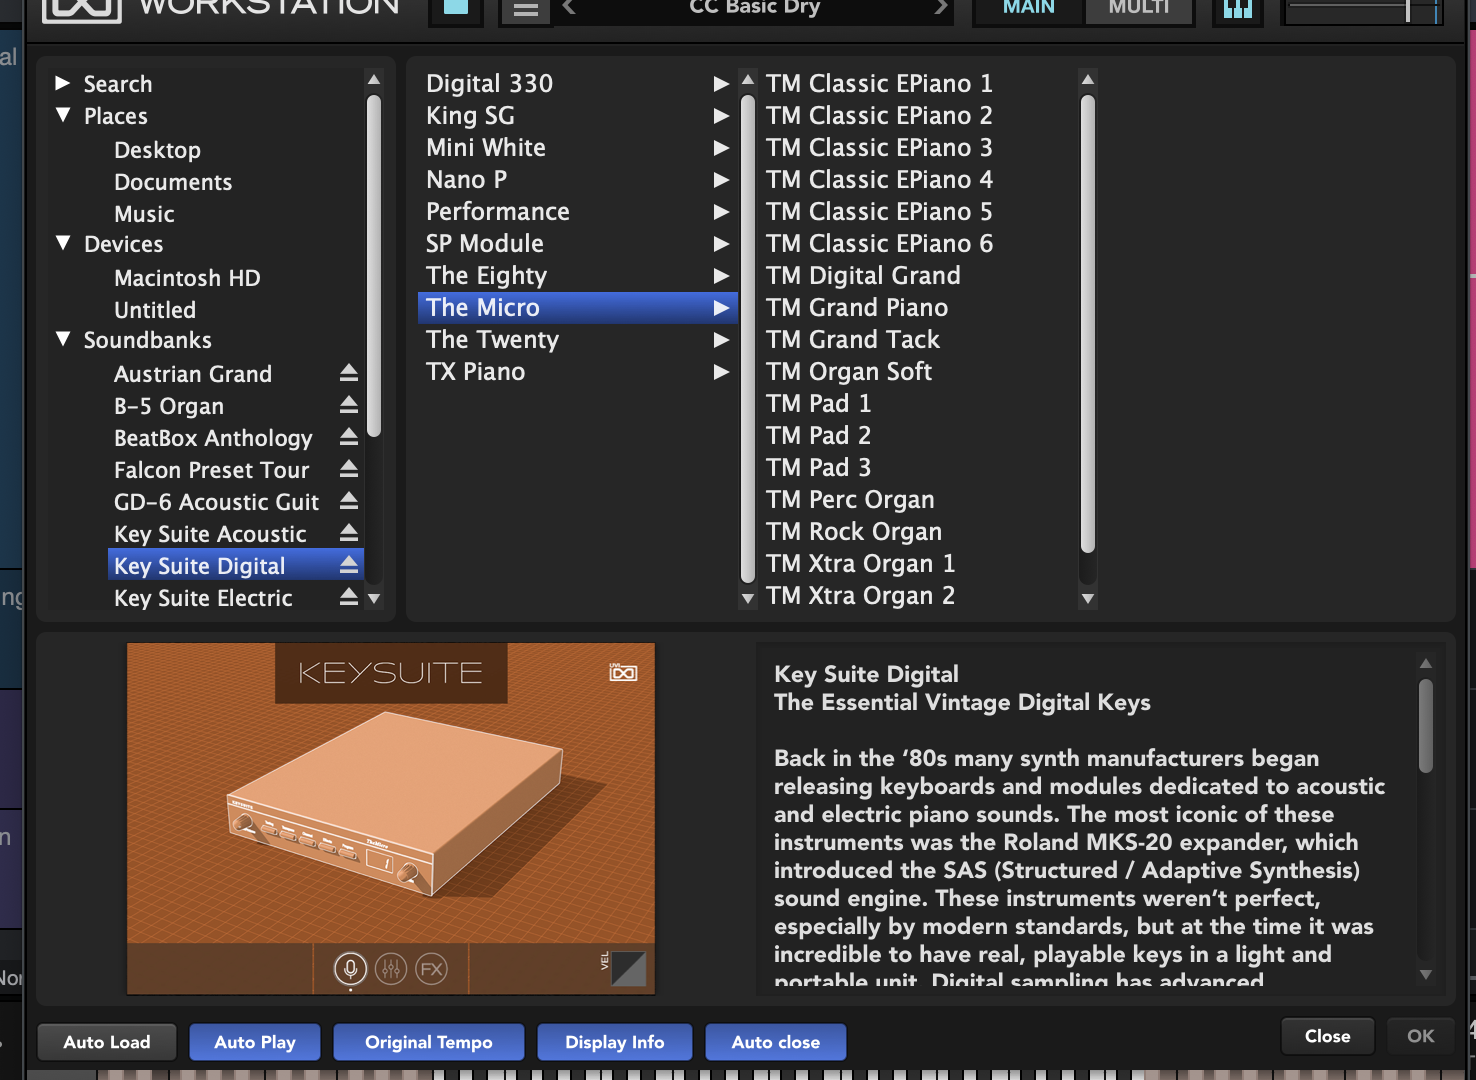Eject the GD-6 Acoustic Guit soundbank
This screenshot has height=1080, width=1476.
[348, 501]
